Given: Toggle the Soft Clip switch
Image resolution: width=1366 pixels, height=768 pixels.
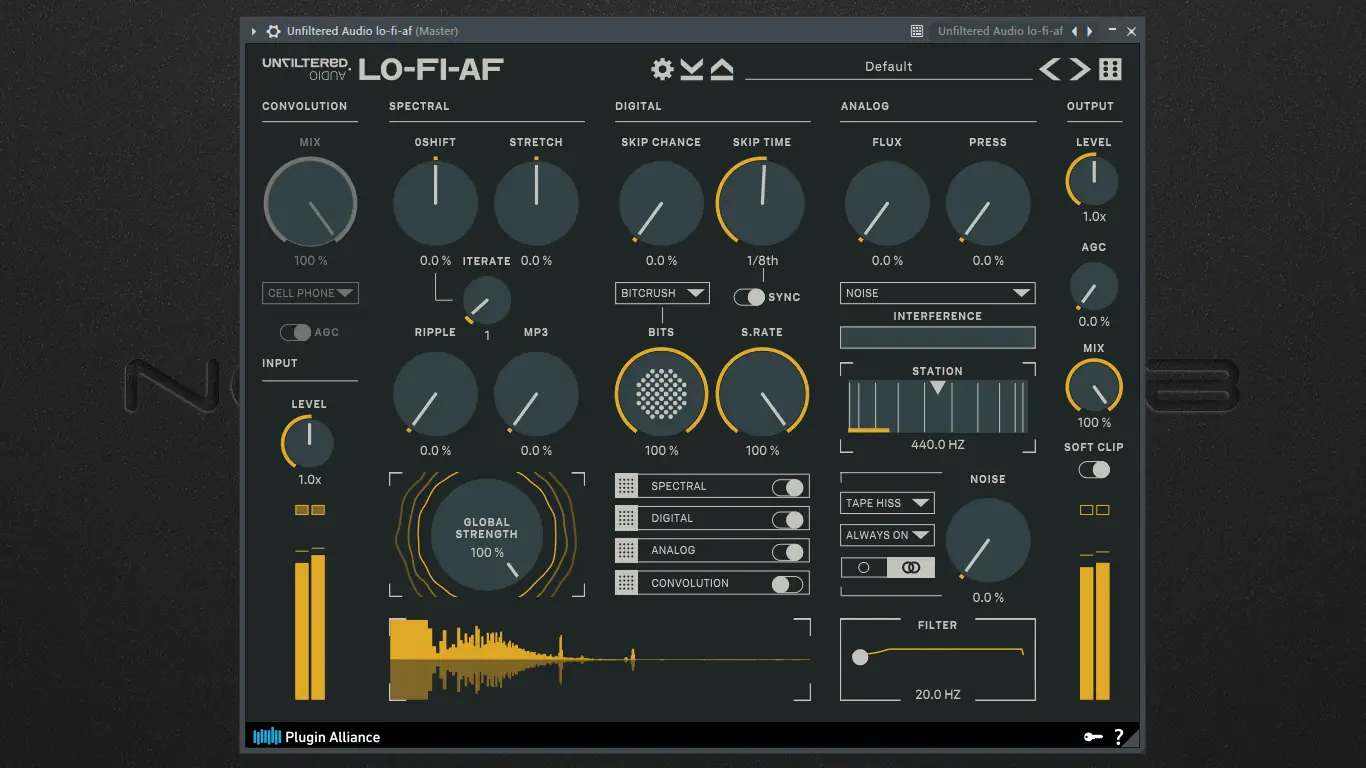Looking at the screenshot, I should (x=1094, y=469).
